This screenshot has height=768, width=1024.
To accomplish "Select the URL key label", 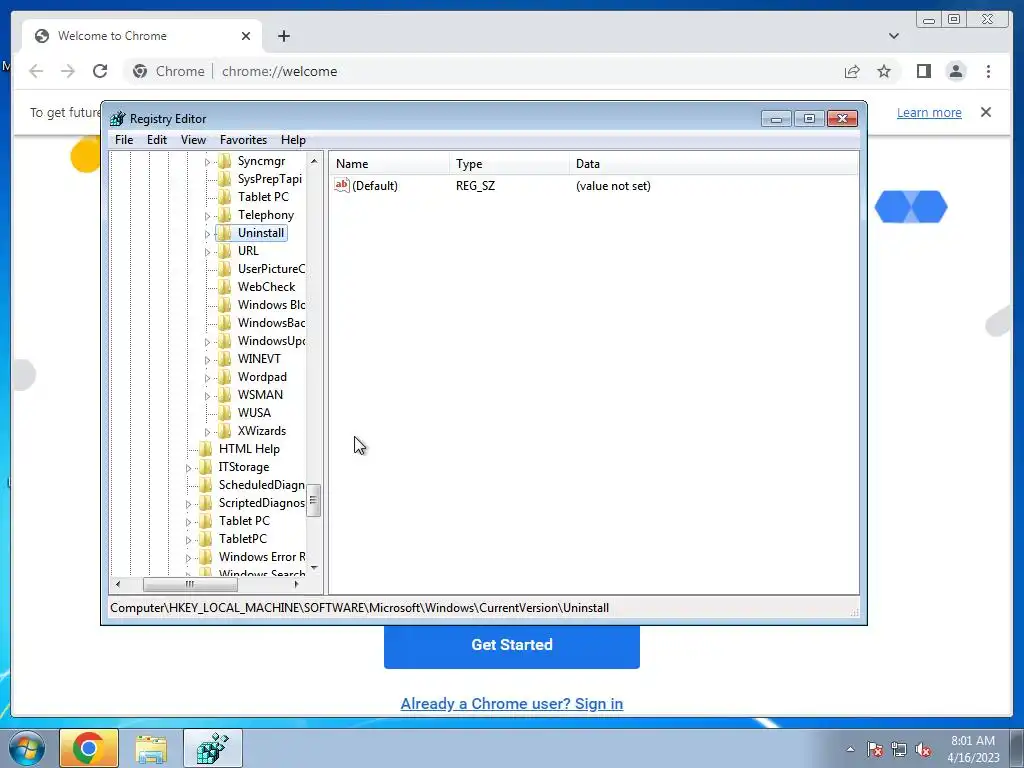I will (248, 251).
